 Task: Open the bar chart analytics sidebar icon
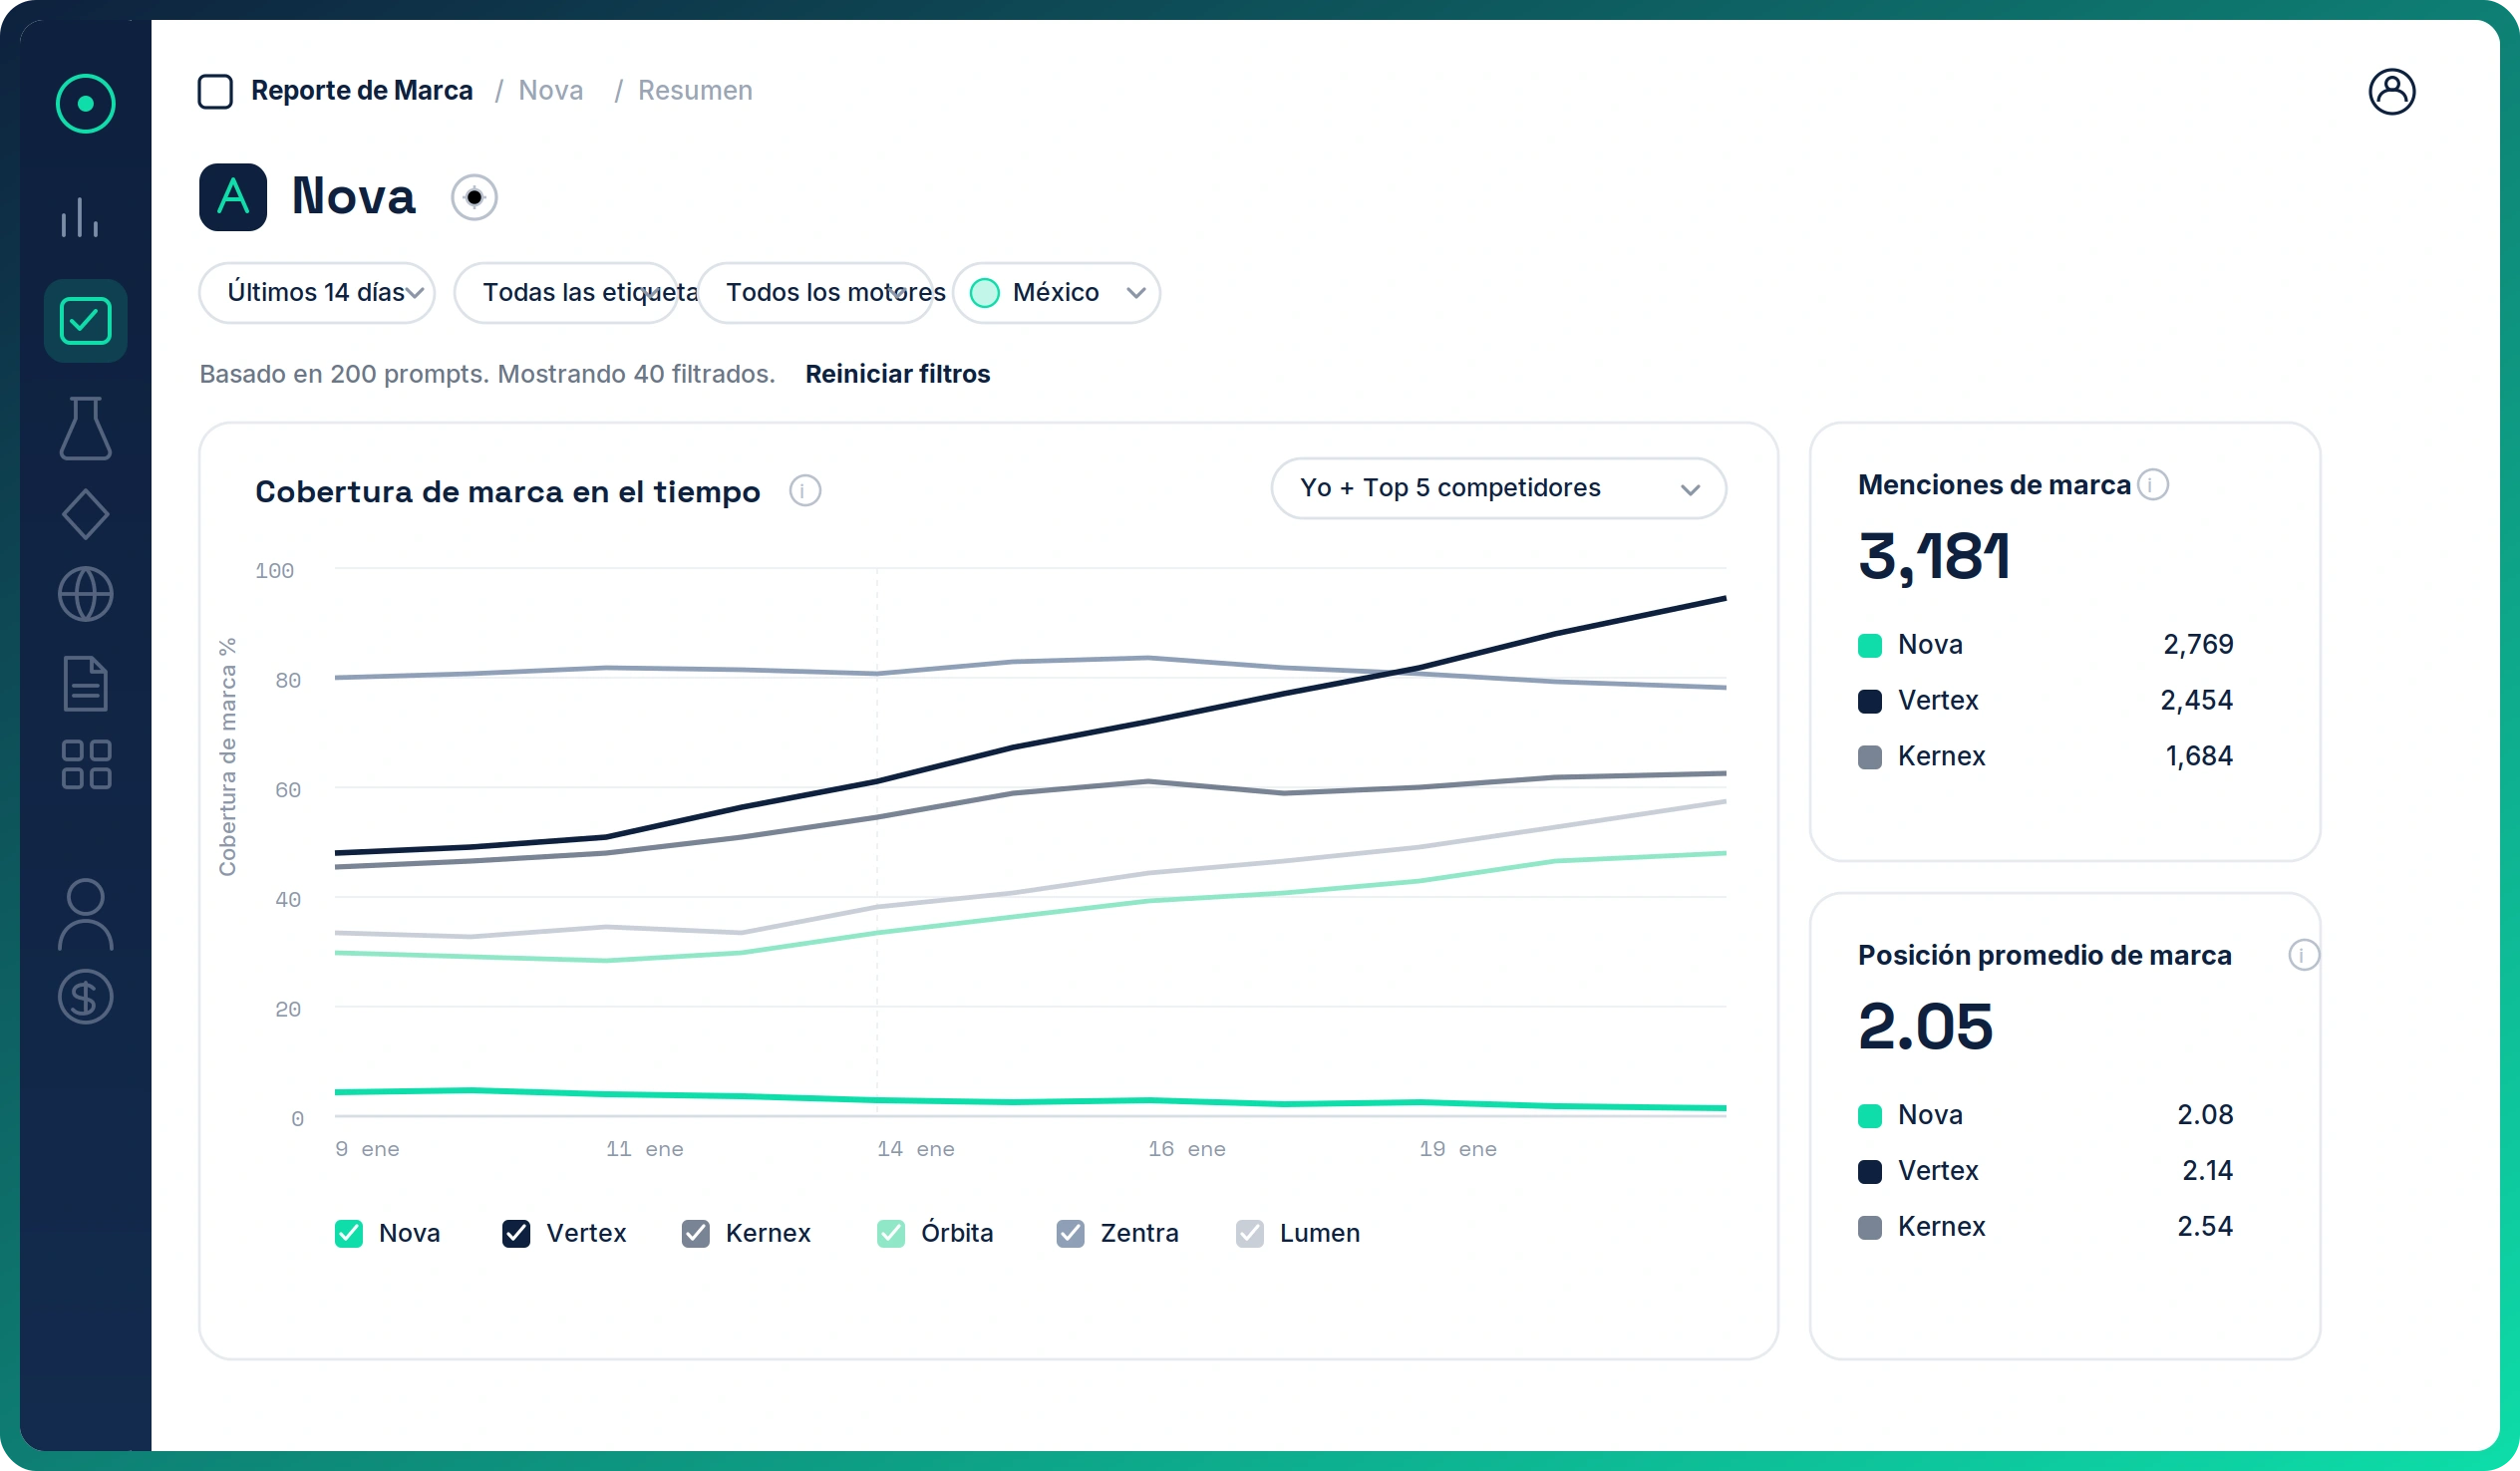coord(80,217)
